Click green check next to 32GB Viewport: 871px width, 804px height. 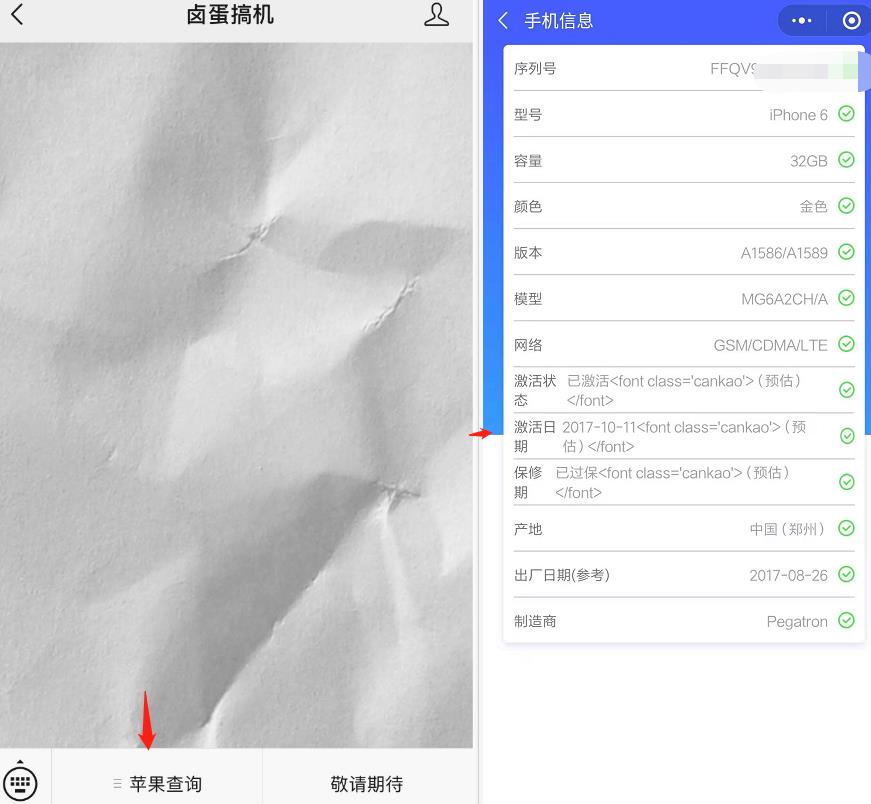click(846, 160)
